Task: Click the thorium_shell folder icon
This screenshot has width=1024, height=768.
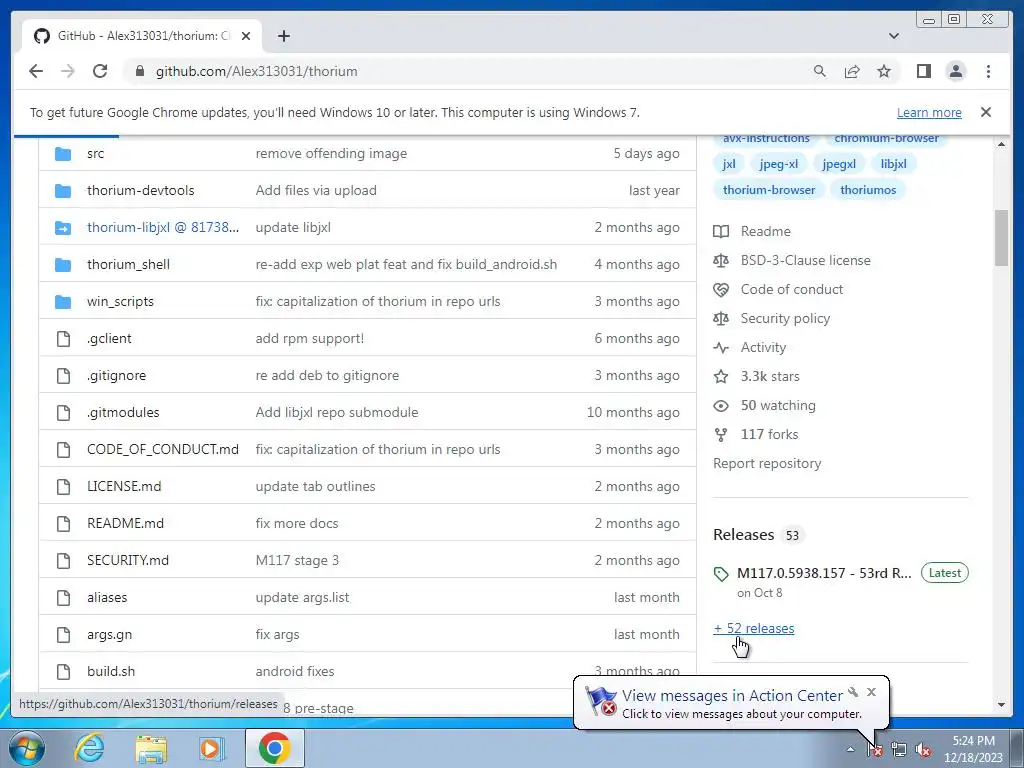Action: [x=63, y=264]
